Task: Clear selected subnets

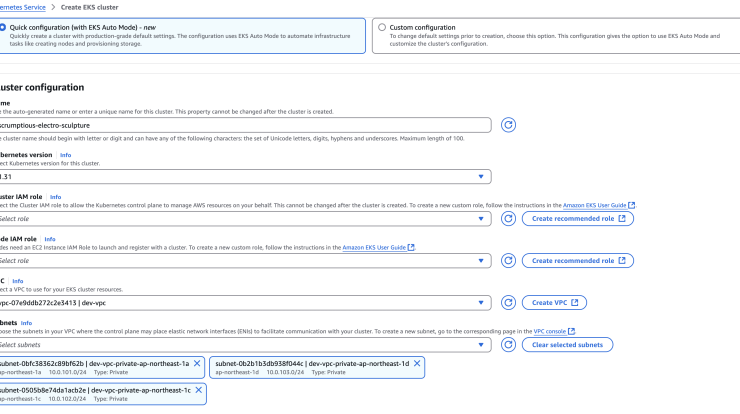Action: pos(567,345)
